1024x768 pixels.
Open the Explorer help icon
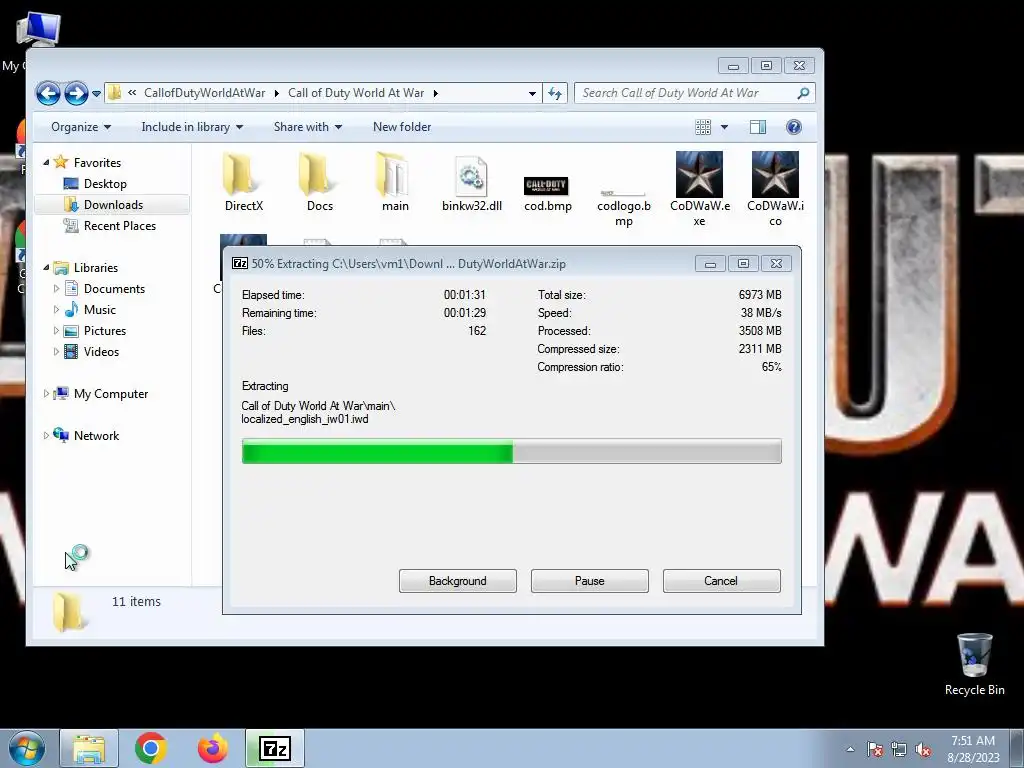[x=793, y=127]
